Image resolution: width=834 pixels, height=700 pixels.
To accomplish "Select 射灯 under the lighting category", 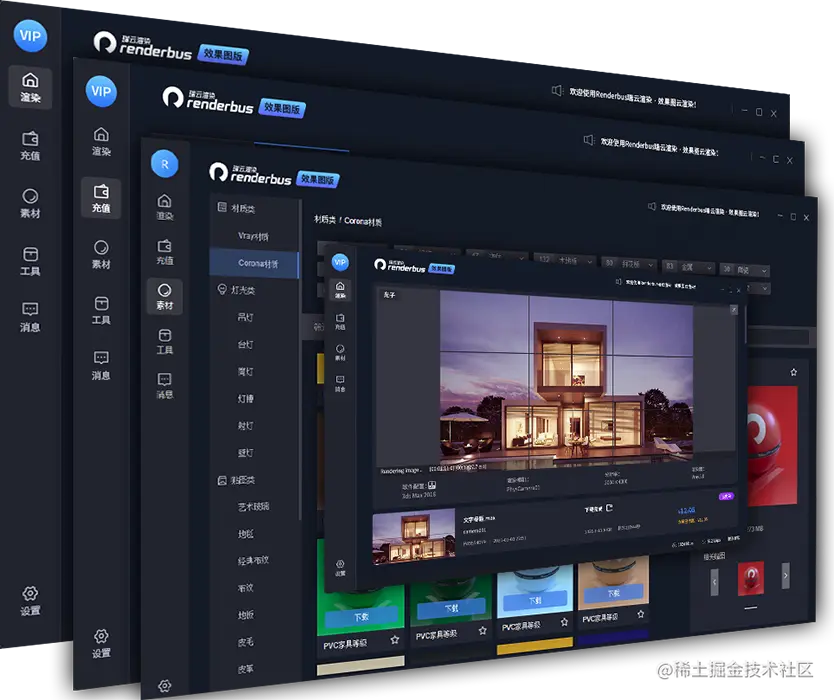I will [x=245, y=426].
